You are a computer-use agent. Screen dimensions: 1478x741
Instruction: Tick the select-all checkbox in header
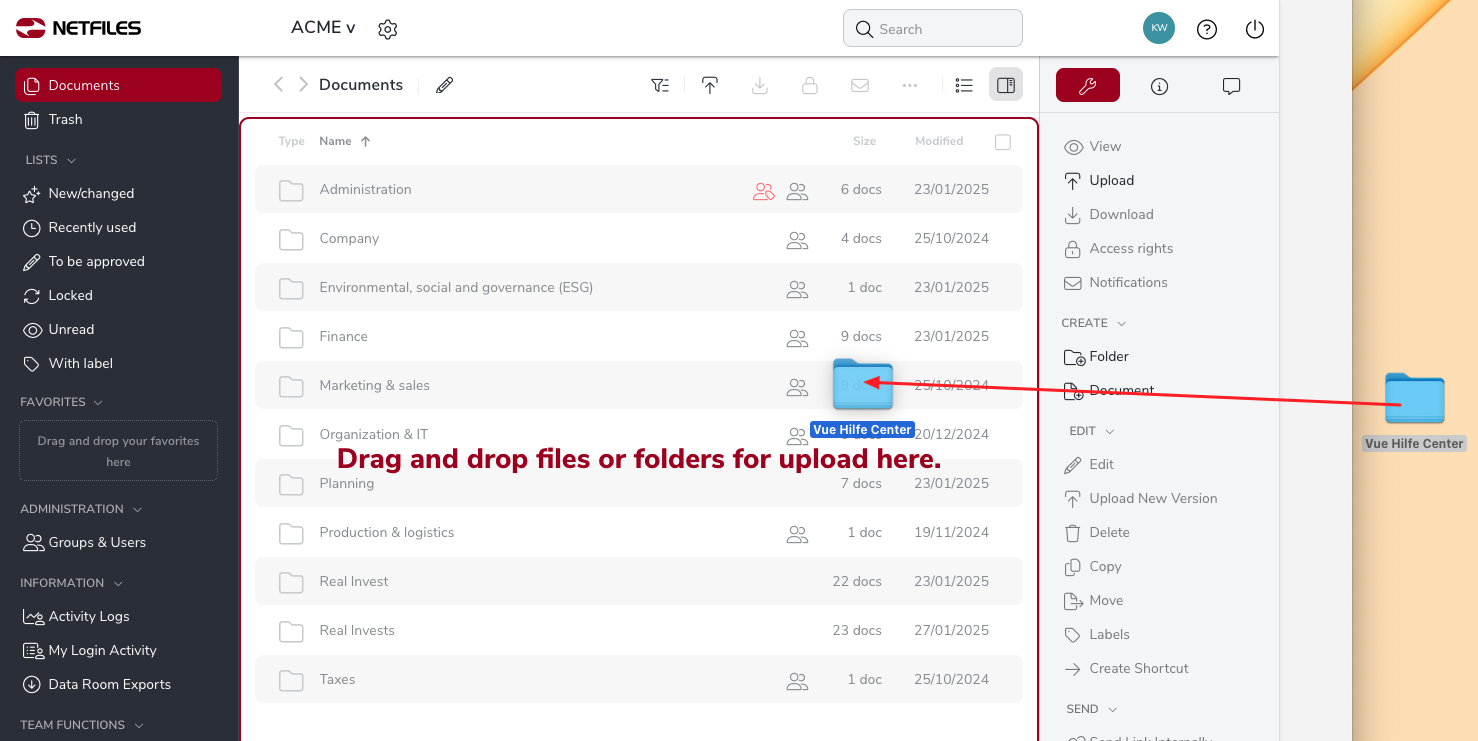[1003, 142]
